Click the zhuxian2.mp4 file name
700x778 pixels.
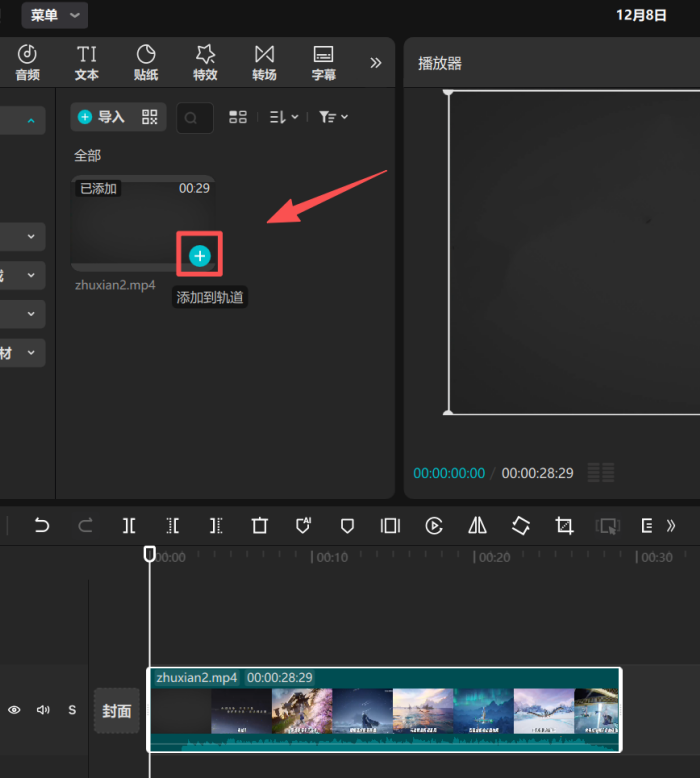tap(115, 285)
